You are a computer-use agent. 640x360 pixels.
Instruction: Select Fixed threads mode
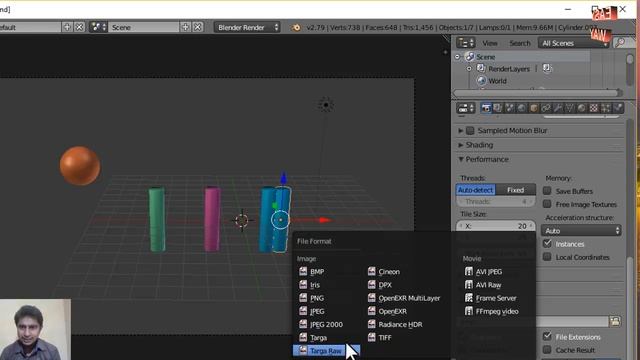[x=516, y=190]
